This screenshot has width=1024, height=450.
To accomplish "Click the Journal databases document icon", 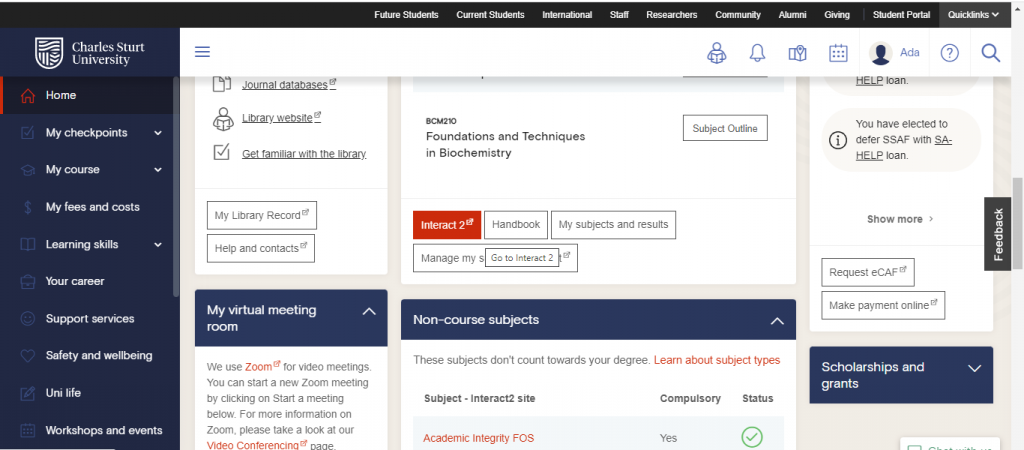I will point(223,84).
